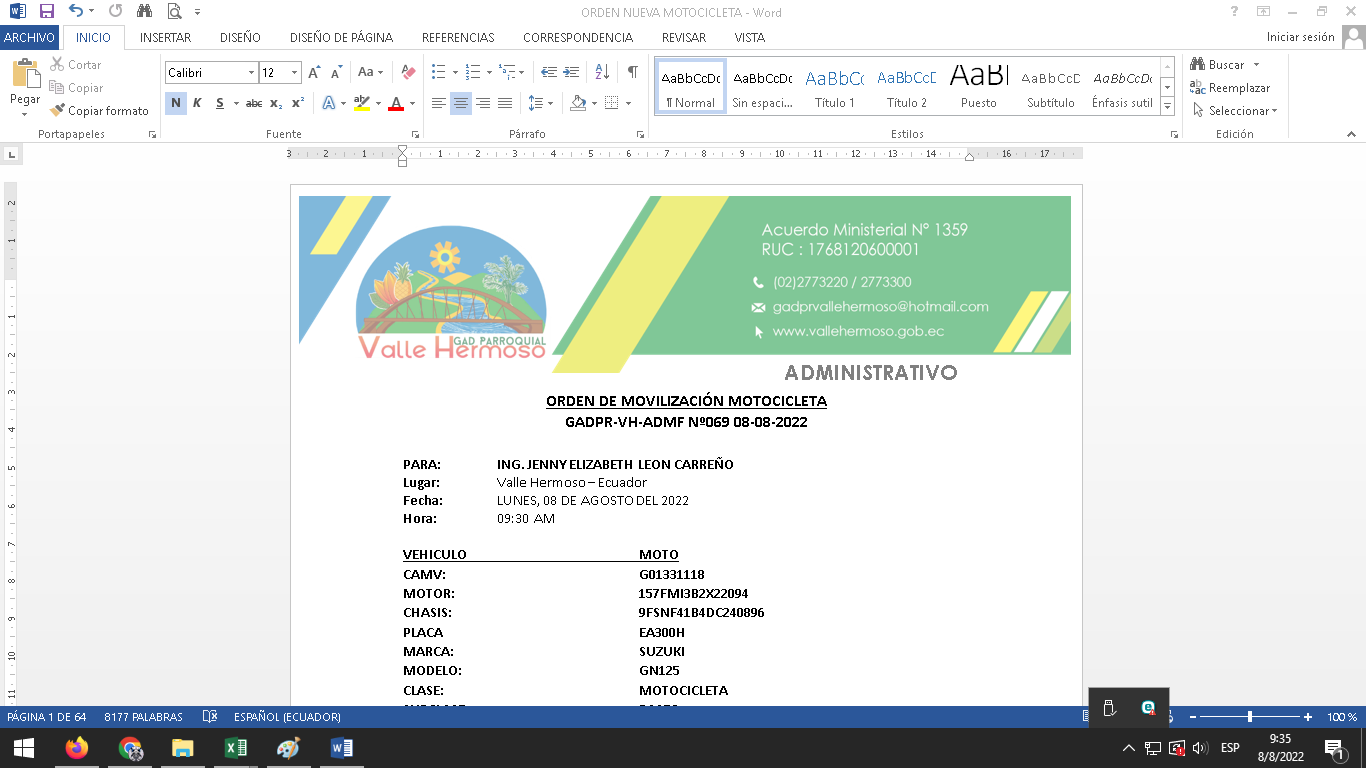Click the Reemplazar button
The image size is (1366, 768).
point(1230,88)
